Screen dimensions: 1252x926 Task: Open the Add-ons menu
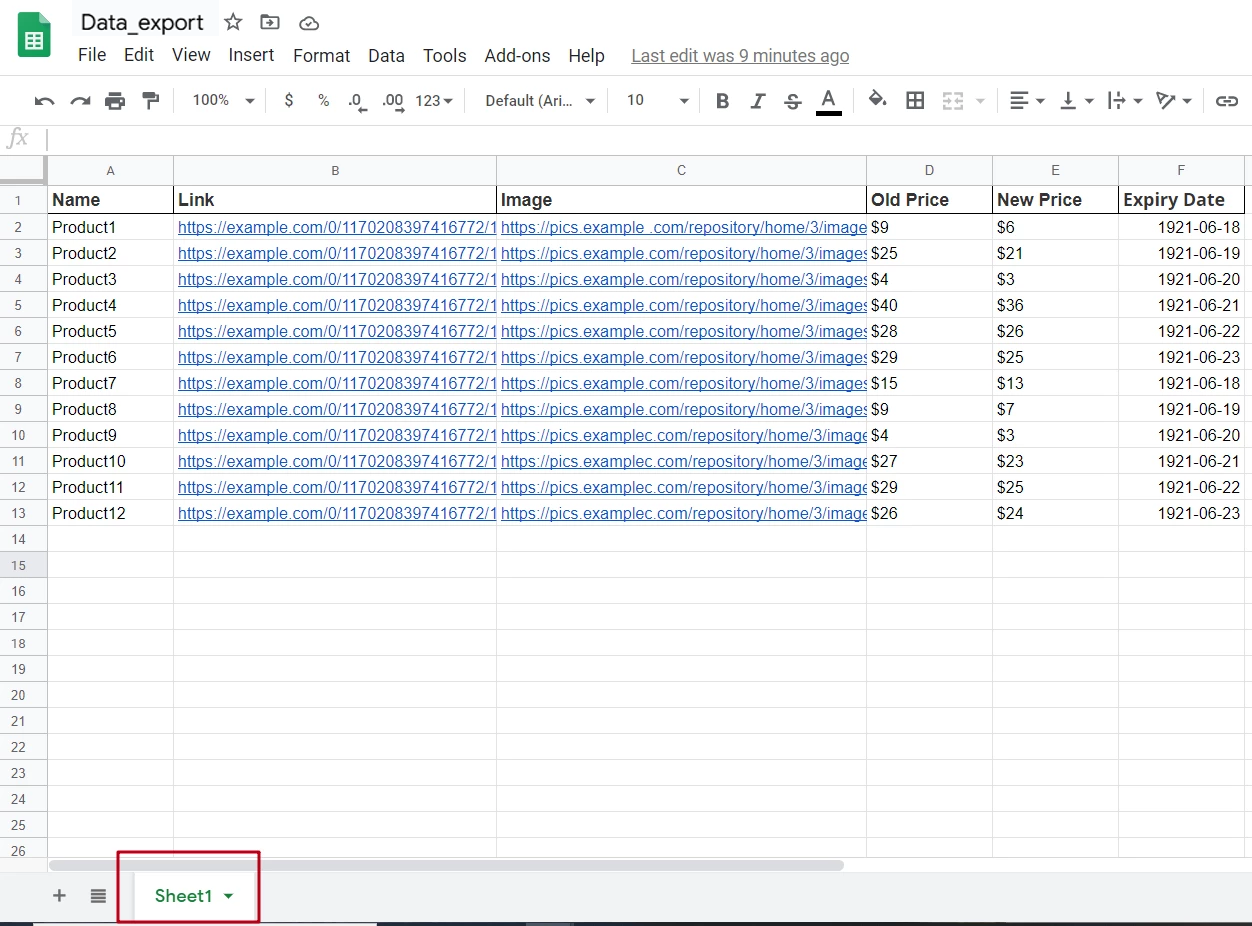point(517,56)
